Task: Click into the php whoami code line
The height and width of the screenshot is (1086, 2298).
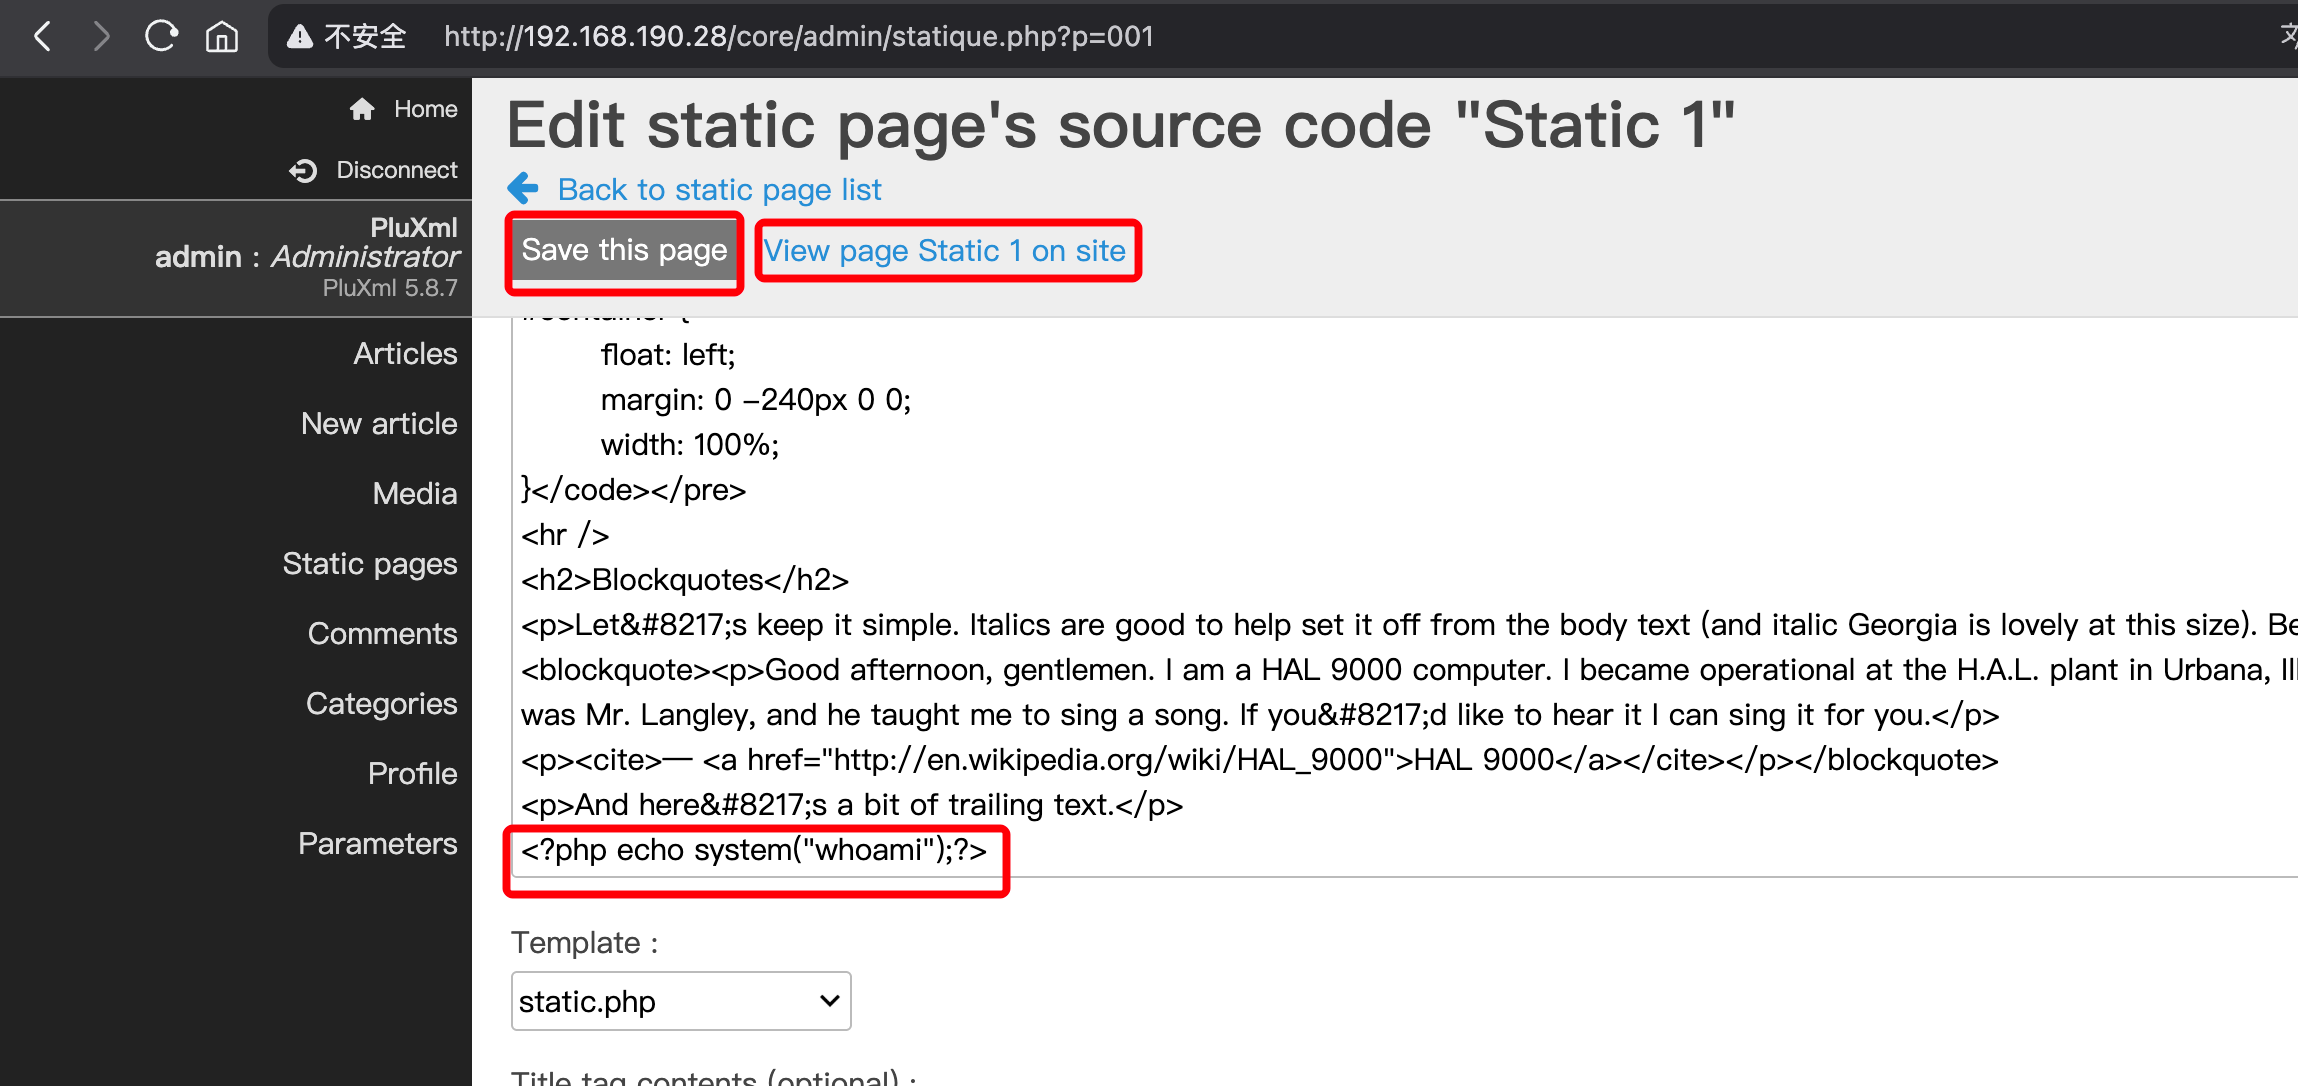Action: [753, 850]
